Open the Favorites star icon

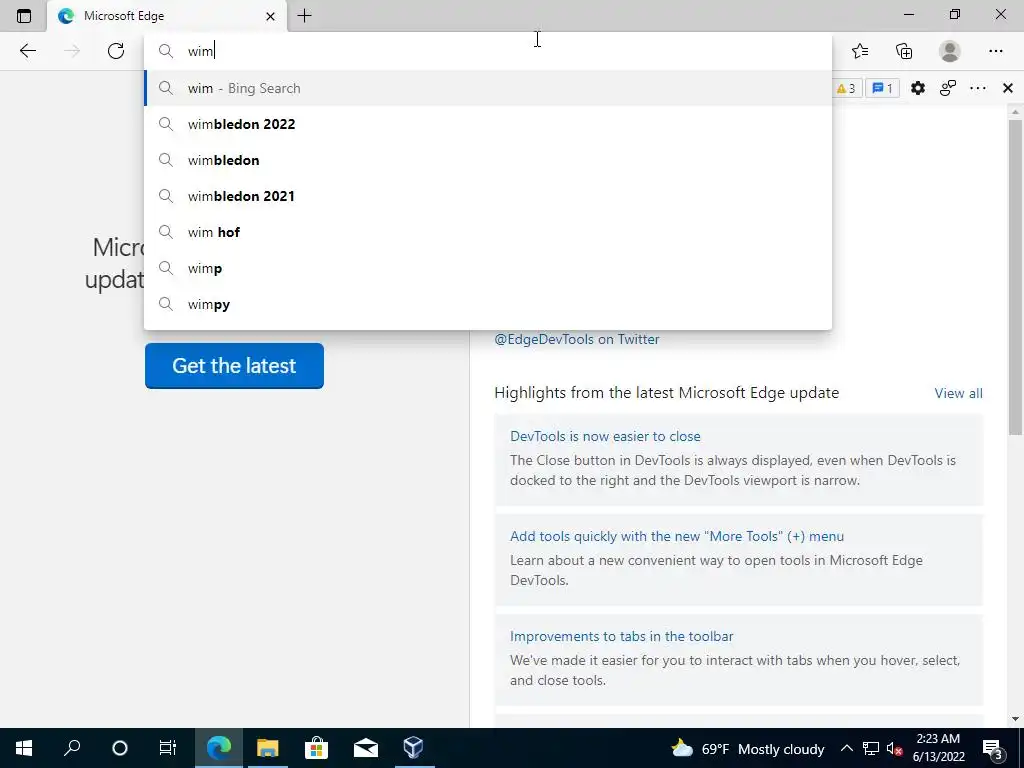pyautogui.click(x=860, y=51)
